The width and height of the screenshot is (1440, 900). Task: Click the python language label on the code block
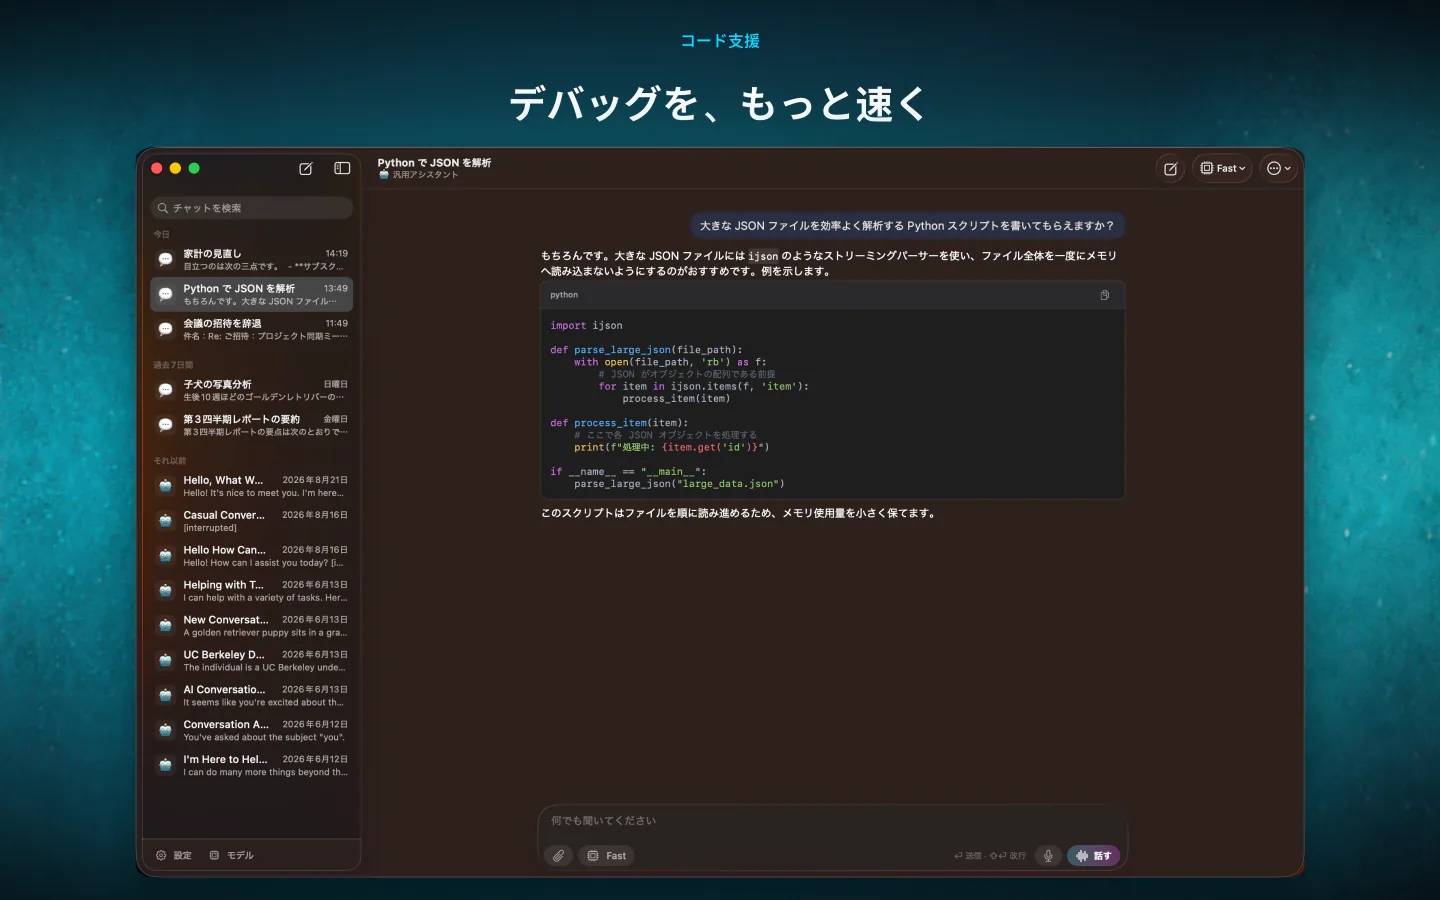coord(564,295)
